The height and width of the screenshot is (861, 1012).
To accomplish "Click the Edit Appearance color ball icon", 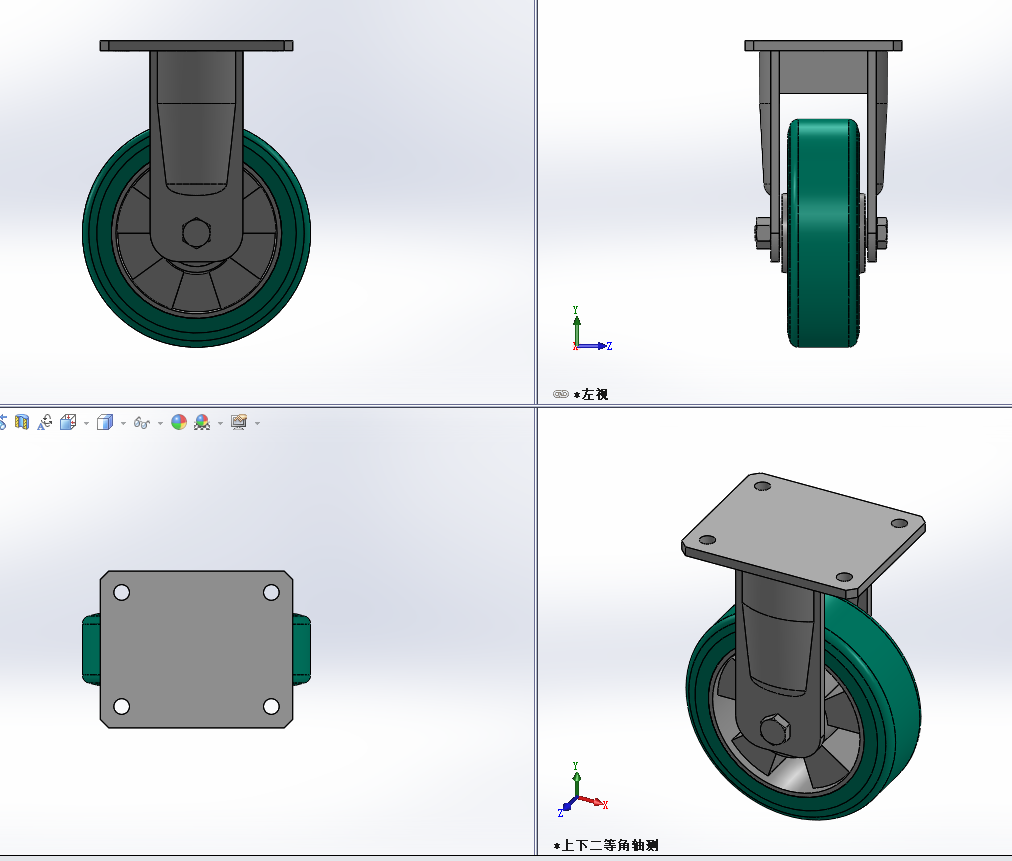I will [x=179, y=422].
